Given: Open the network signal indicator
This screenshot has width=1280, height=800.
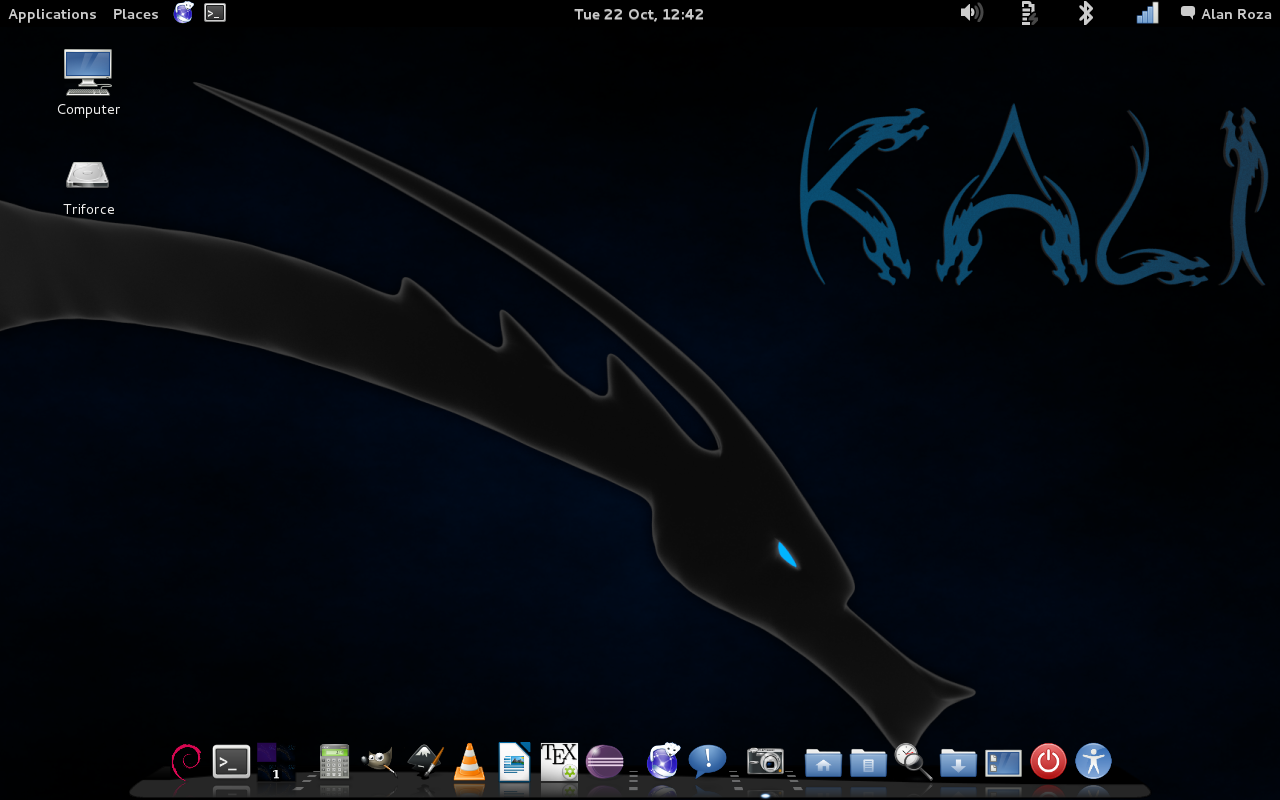Looking at the screenshot, I should click(1147, 13).
